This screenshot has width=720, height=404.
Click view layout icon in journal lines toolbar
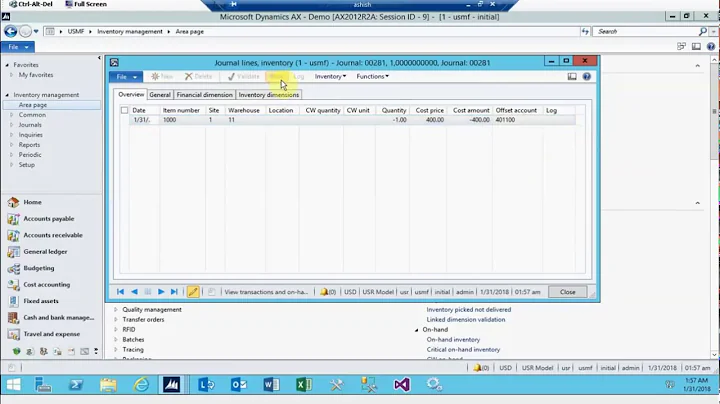tap(572, 77)
